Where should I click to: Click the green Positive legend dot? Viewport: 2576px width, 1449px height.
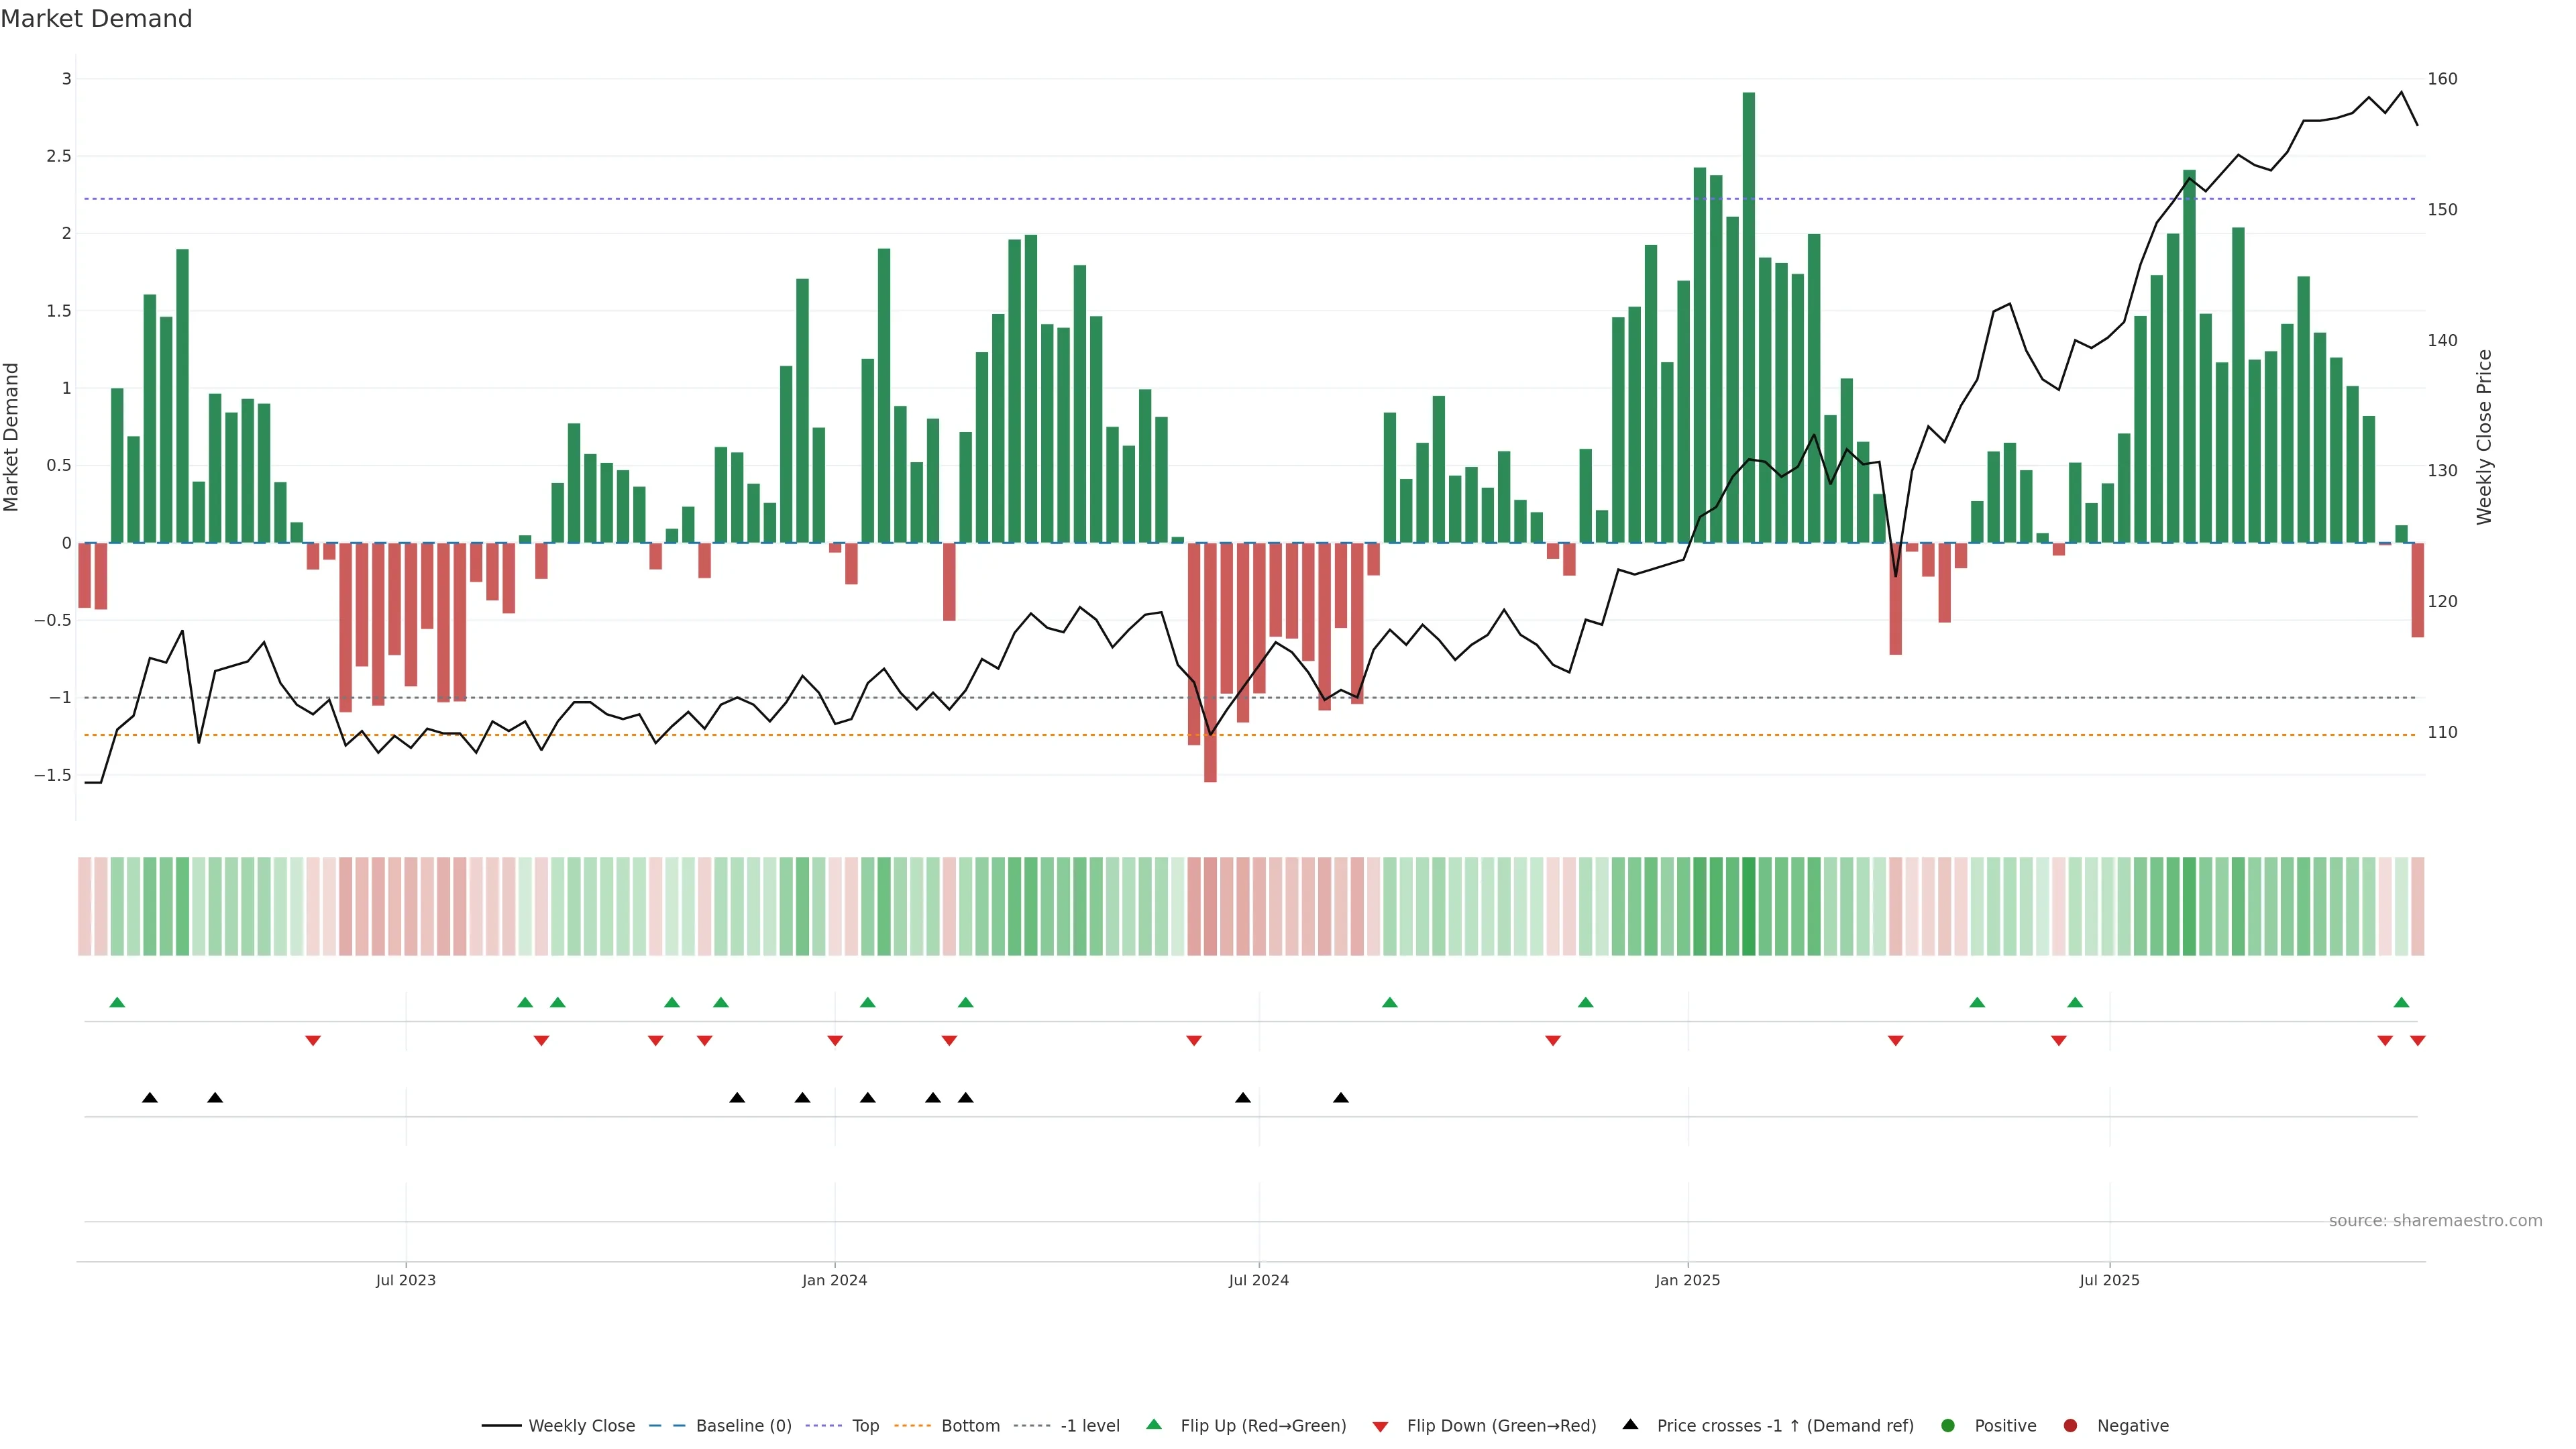1947,1426
